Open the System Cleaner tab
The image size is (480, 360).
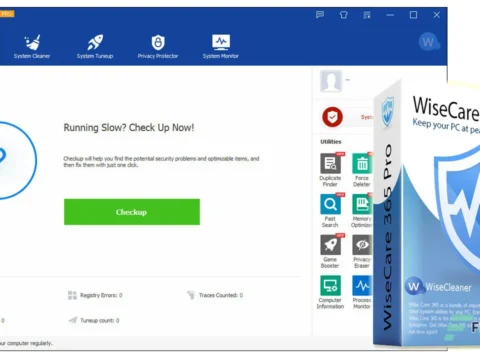(x=32, y=47)
